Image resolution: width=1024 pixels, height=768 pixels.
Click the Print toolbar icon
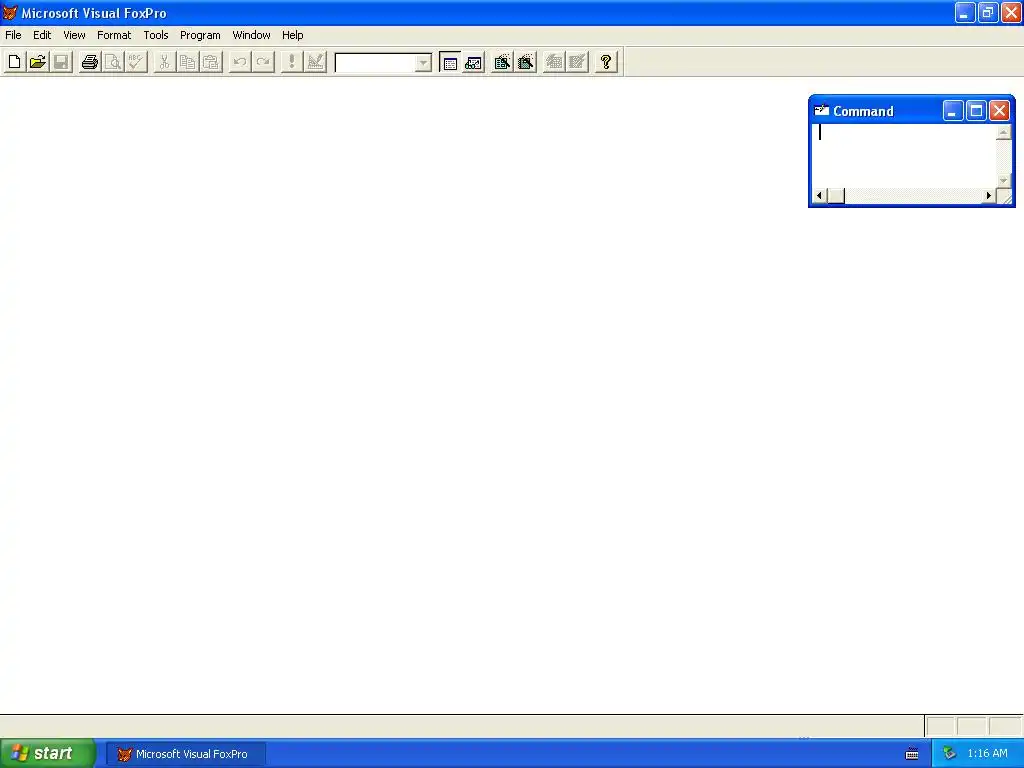89,62
